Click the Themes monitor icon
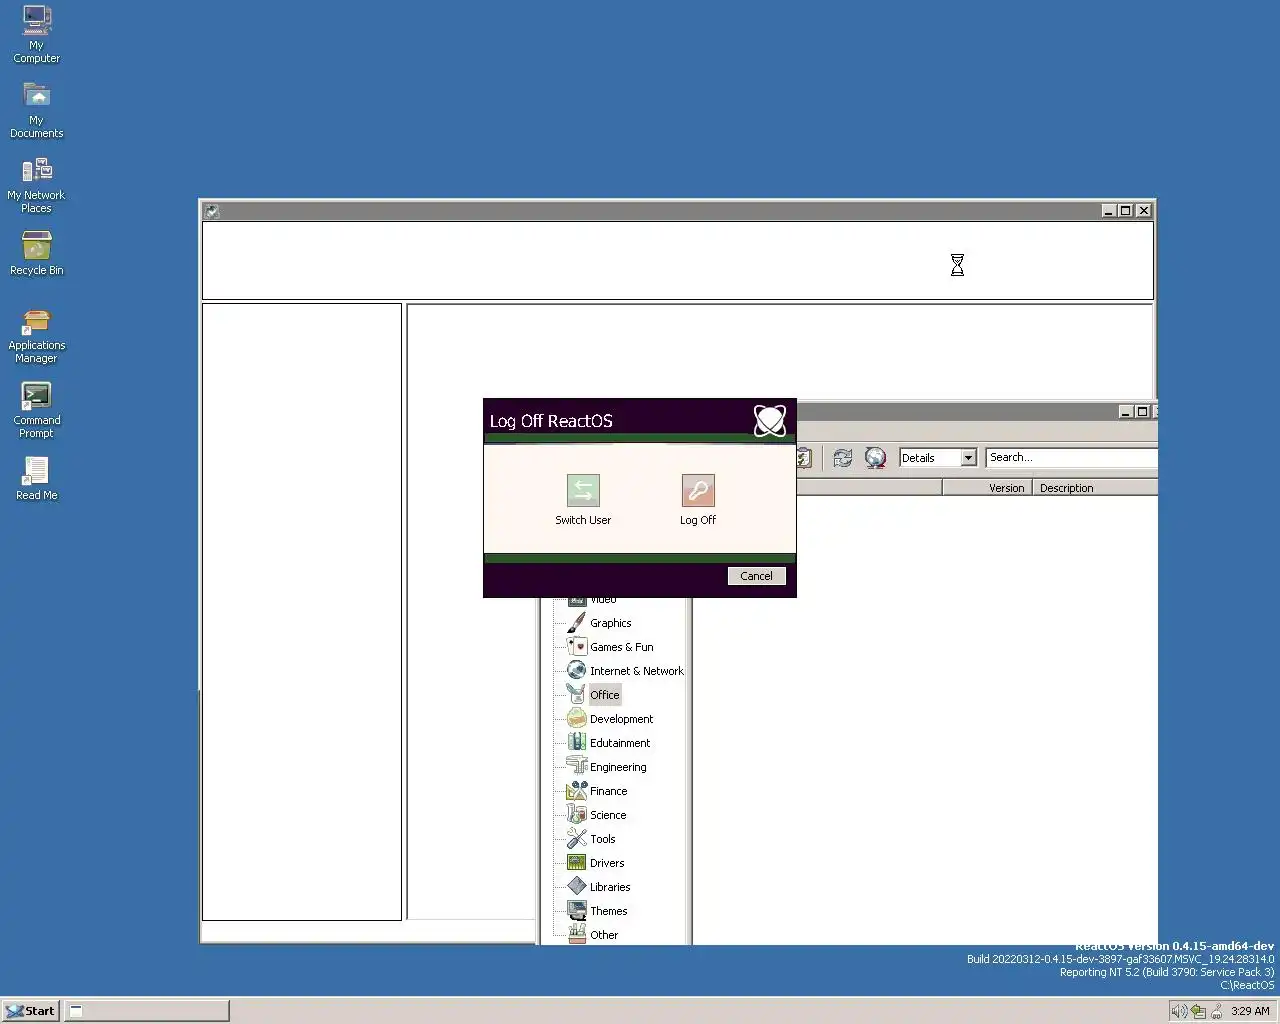The width and height of the screenshot is (1280, 1024). (576, 911)
